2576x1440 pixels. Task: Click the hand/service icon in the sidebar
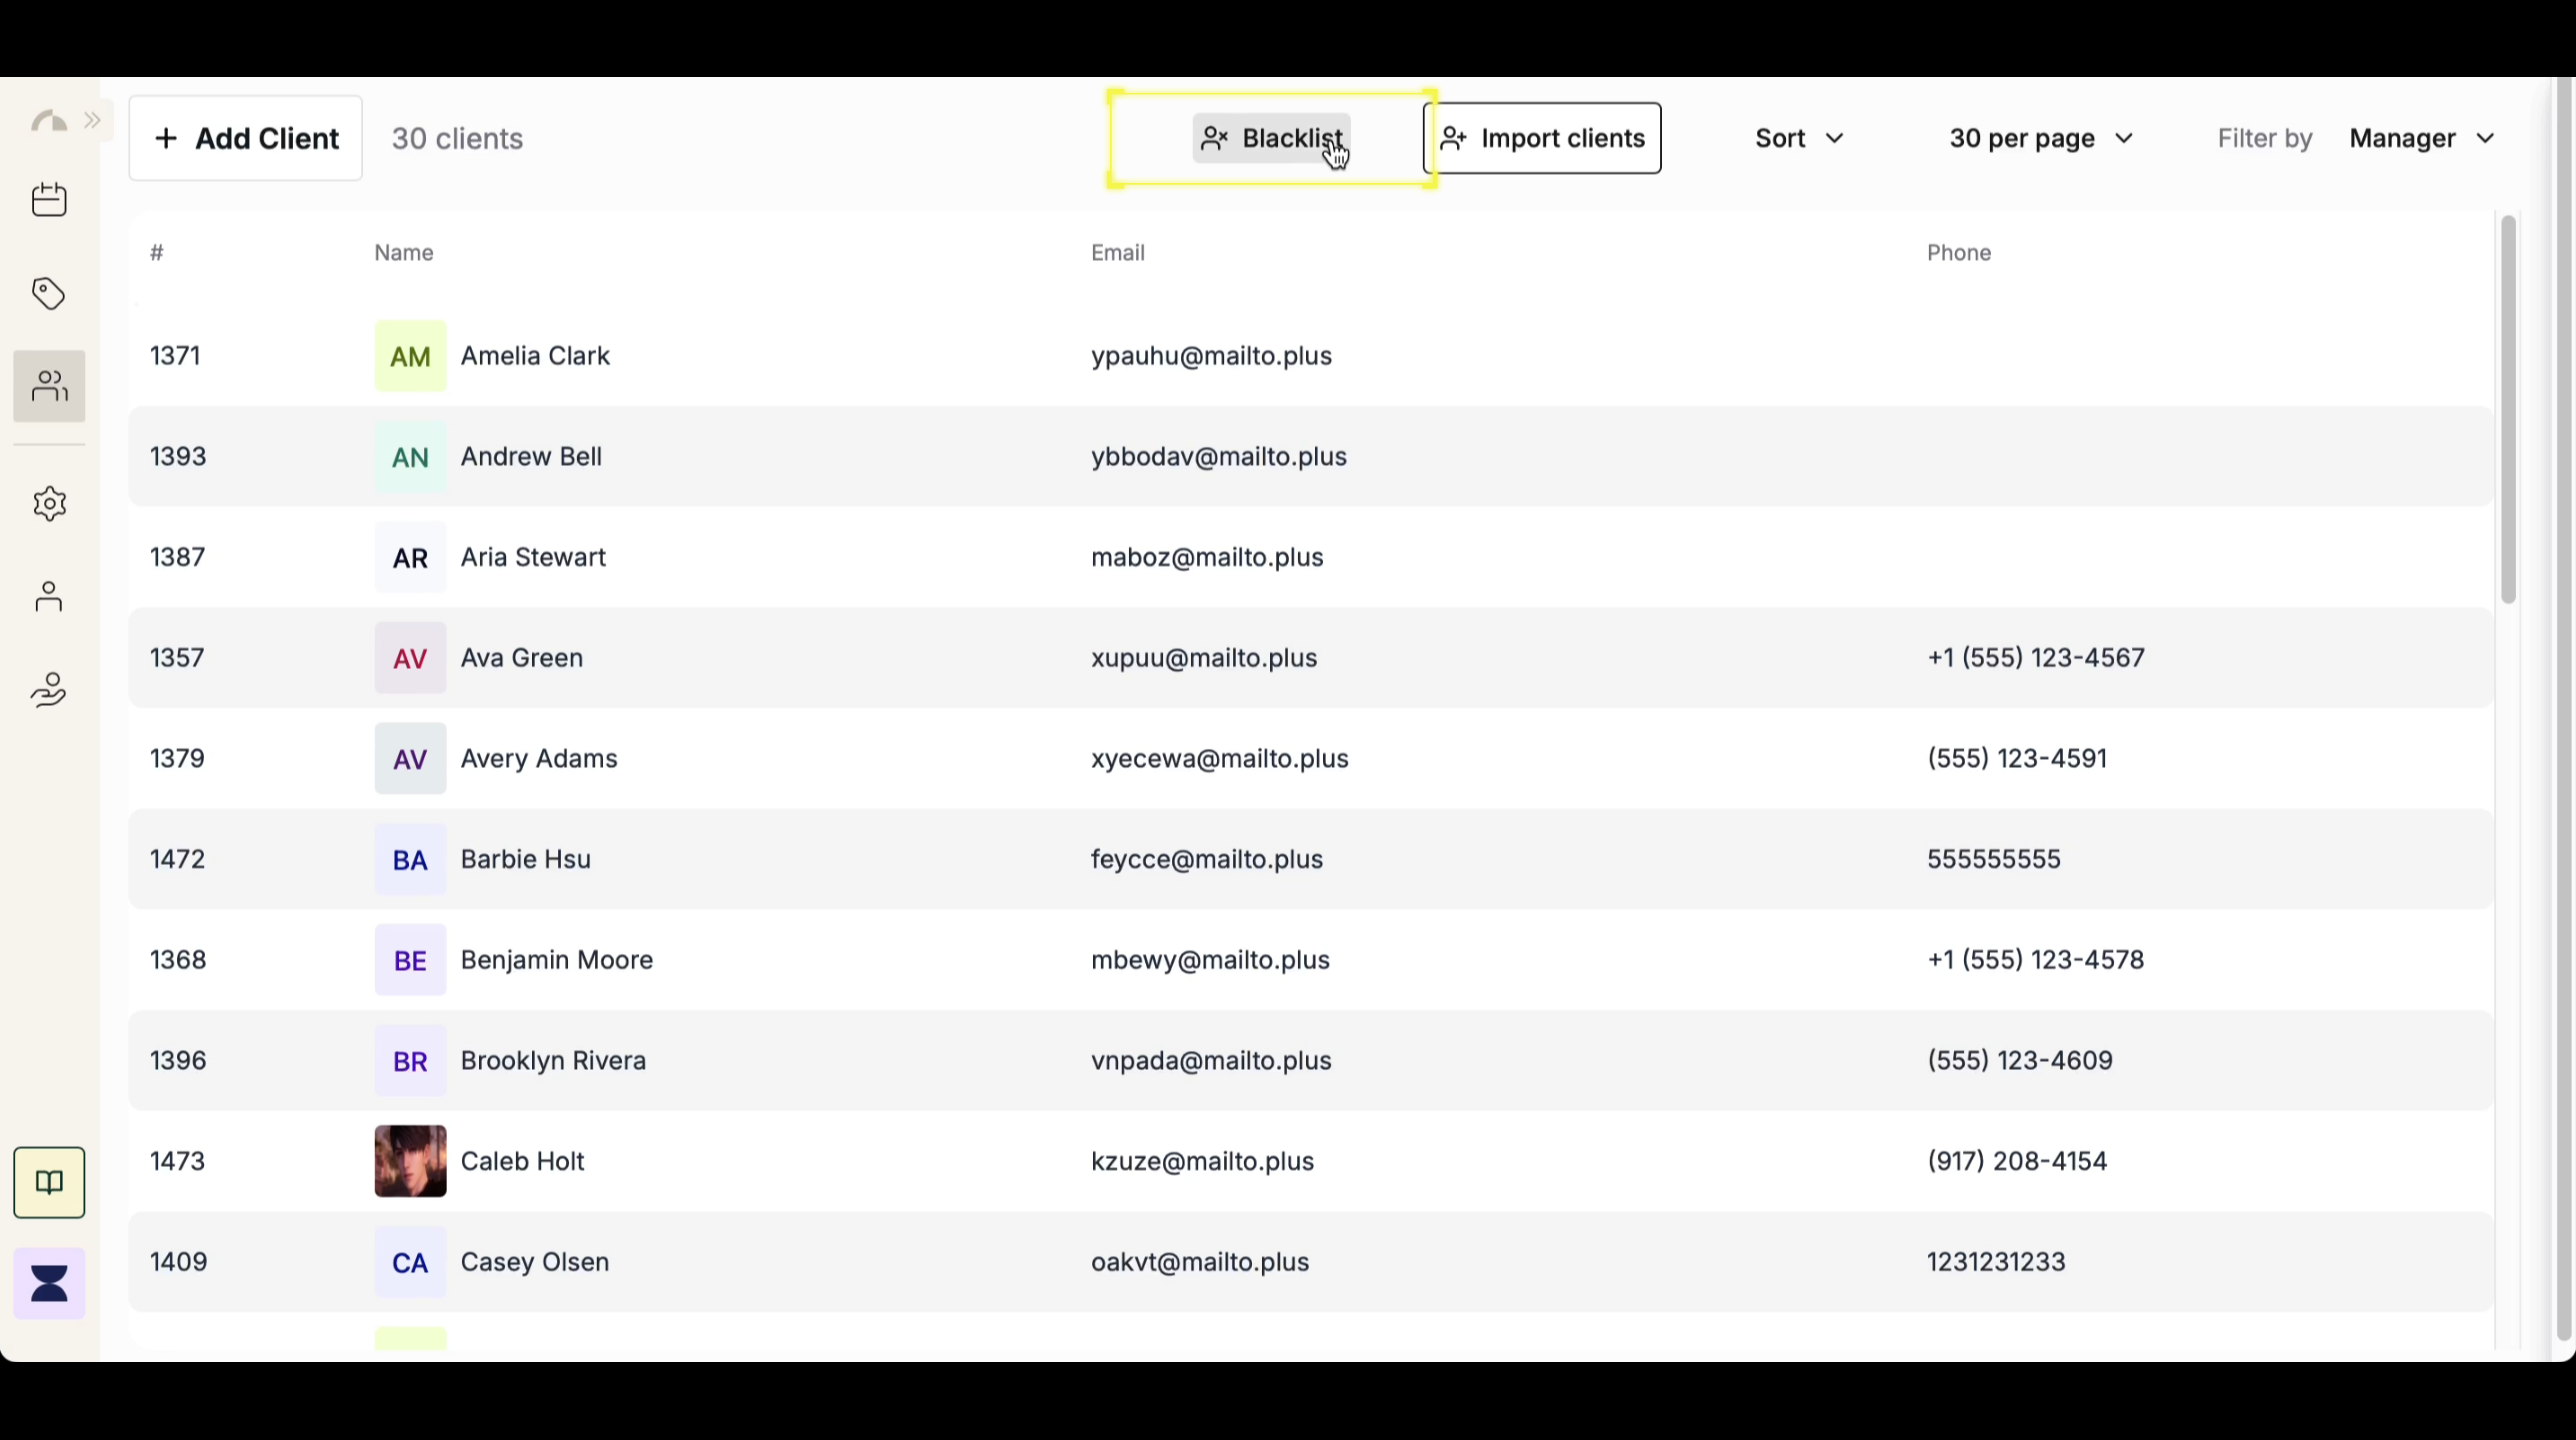coord(49,689)
